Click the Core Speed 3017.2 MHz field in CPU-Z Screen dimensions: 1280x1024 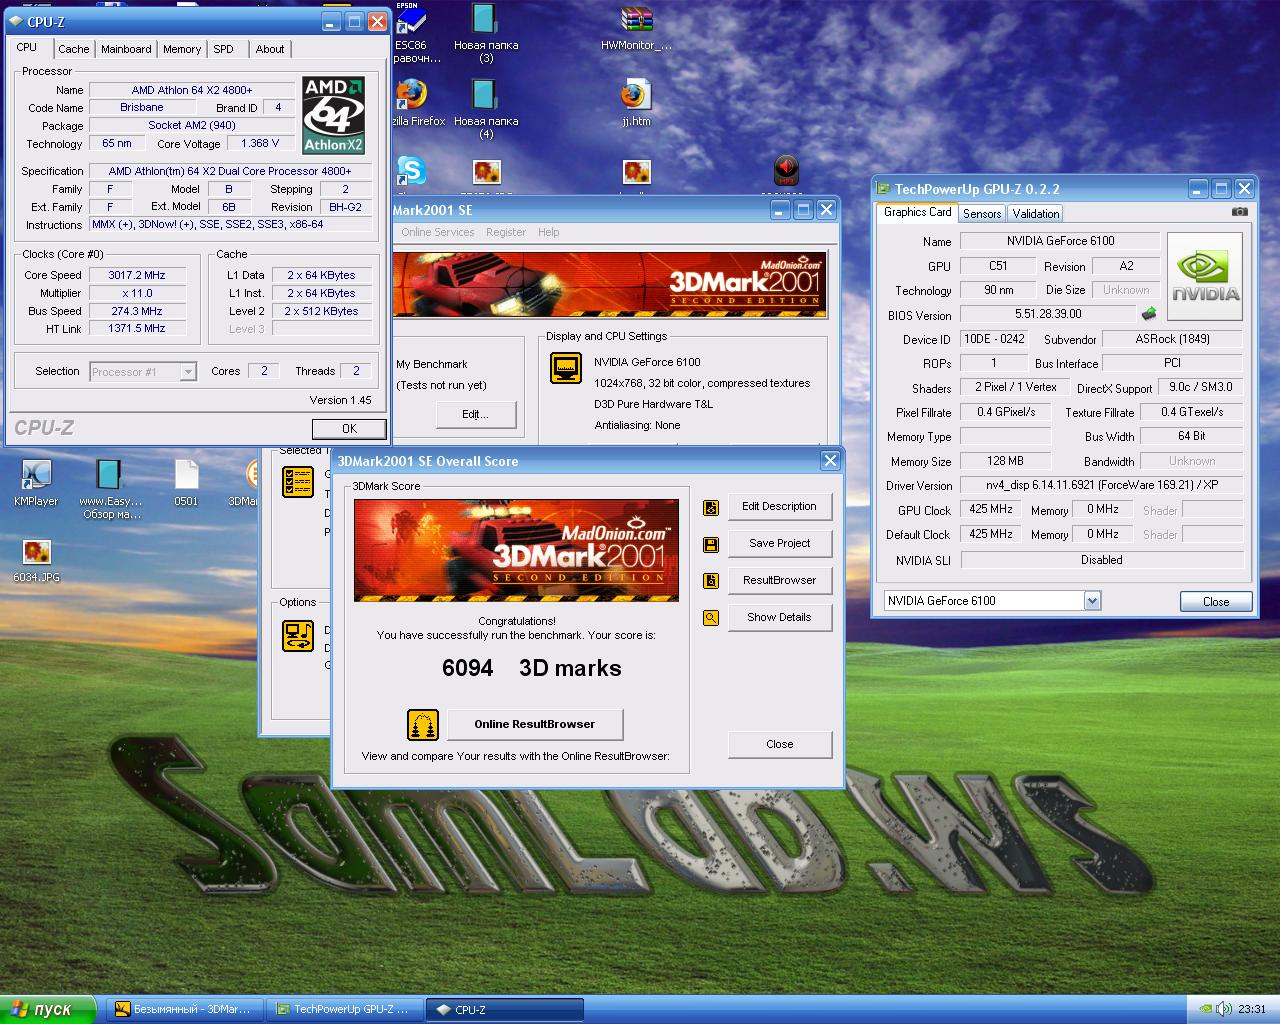137,275
